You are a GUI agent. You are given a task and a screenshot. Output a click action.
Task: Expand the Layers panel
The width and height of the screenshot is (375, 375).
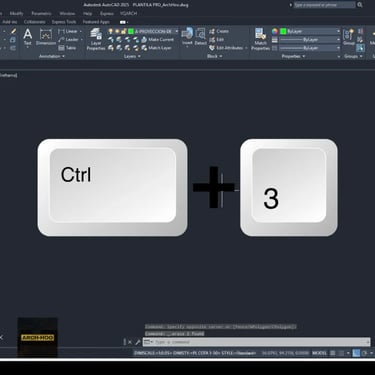[x=132, y=56]
